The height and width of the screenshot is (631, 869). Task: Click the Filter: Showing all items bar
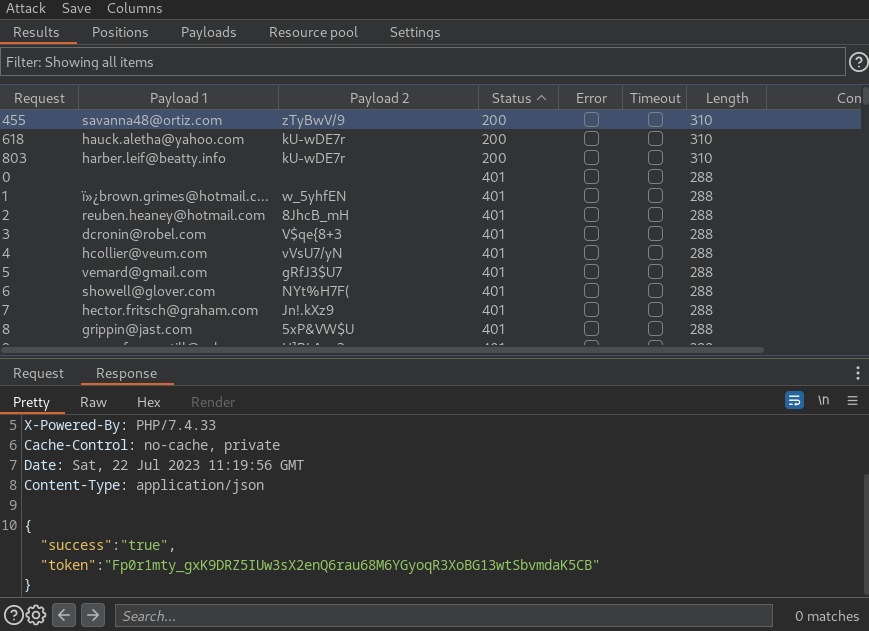422,62
